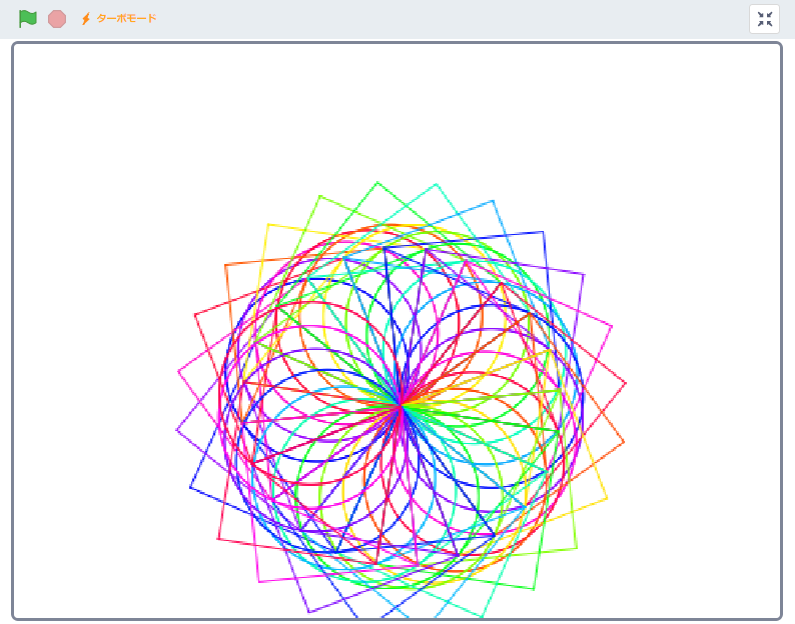Screen dimensions: 795x624
Task: Click the magenta square corner on the right side
Action: (611, 325)
